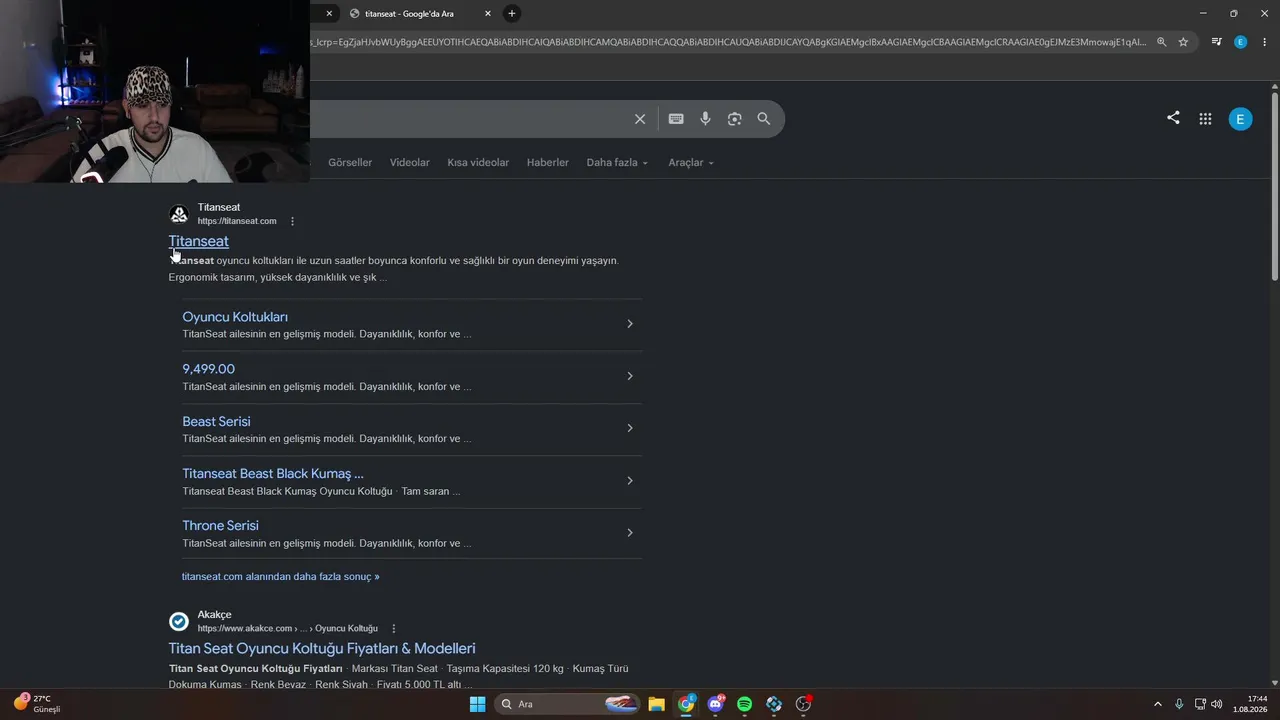Open the Beast Serisi sitelink
1280x720 pixels.
click(216, 421)
